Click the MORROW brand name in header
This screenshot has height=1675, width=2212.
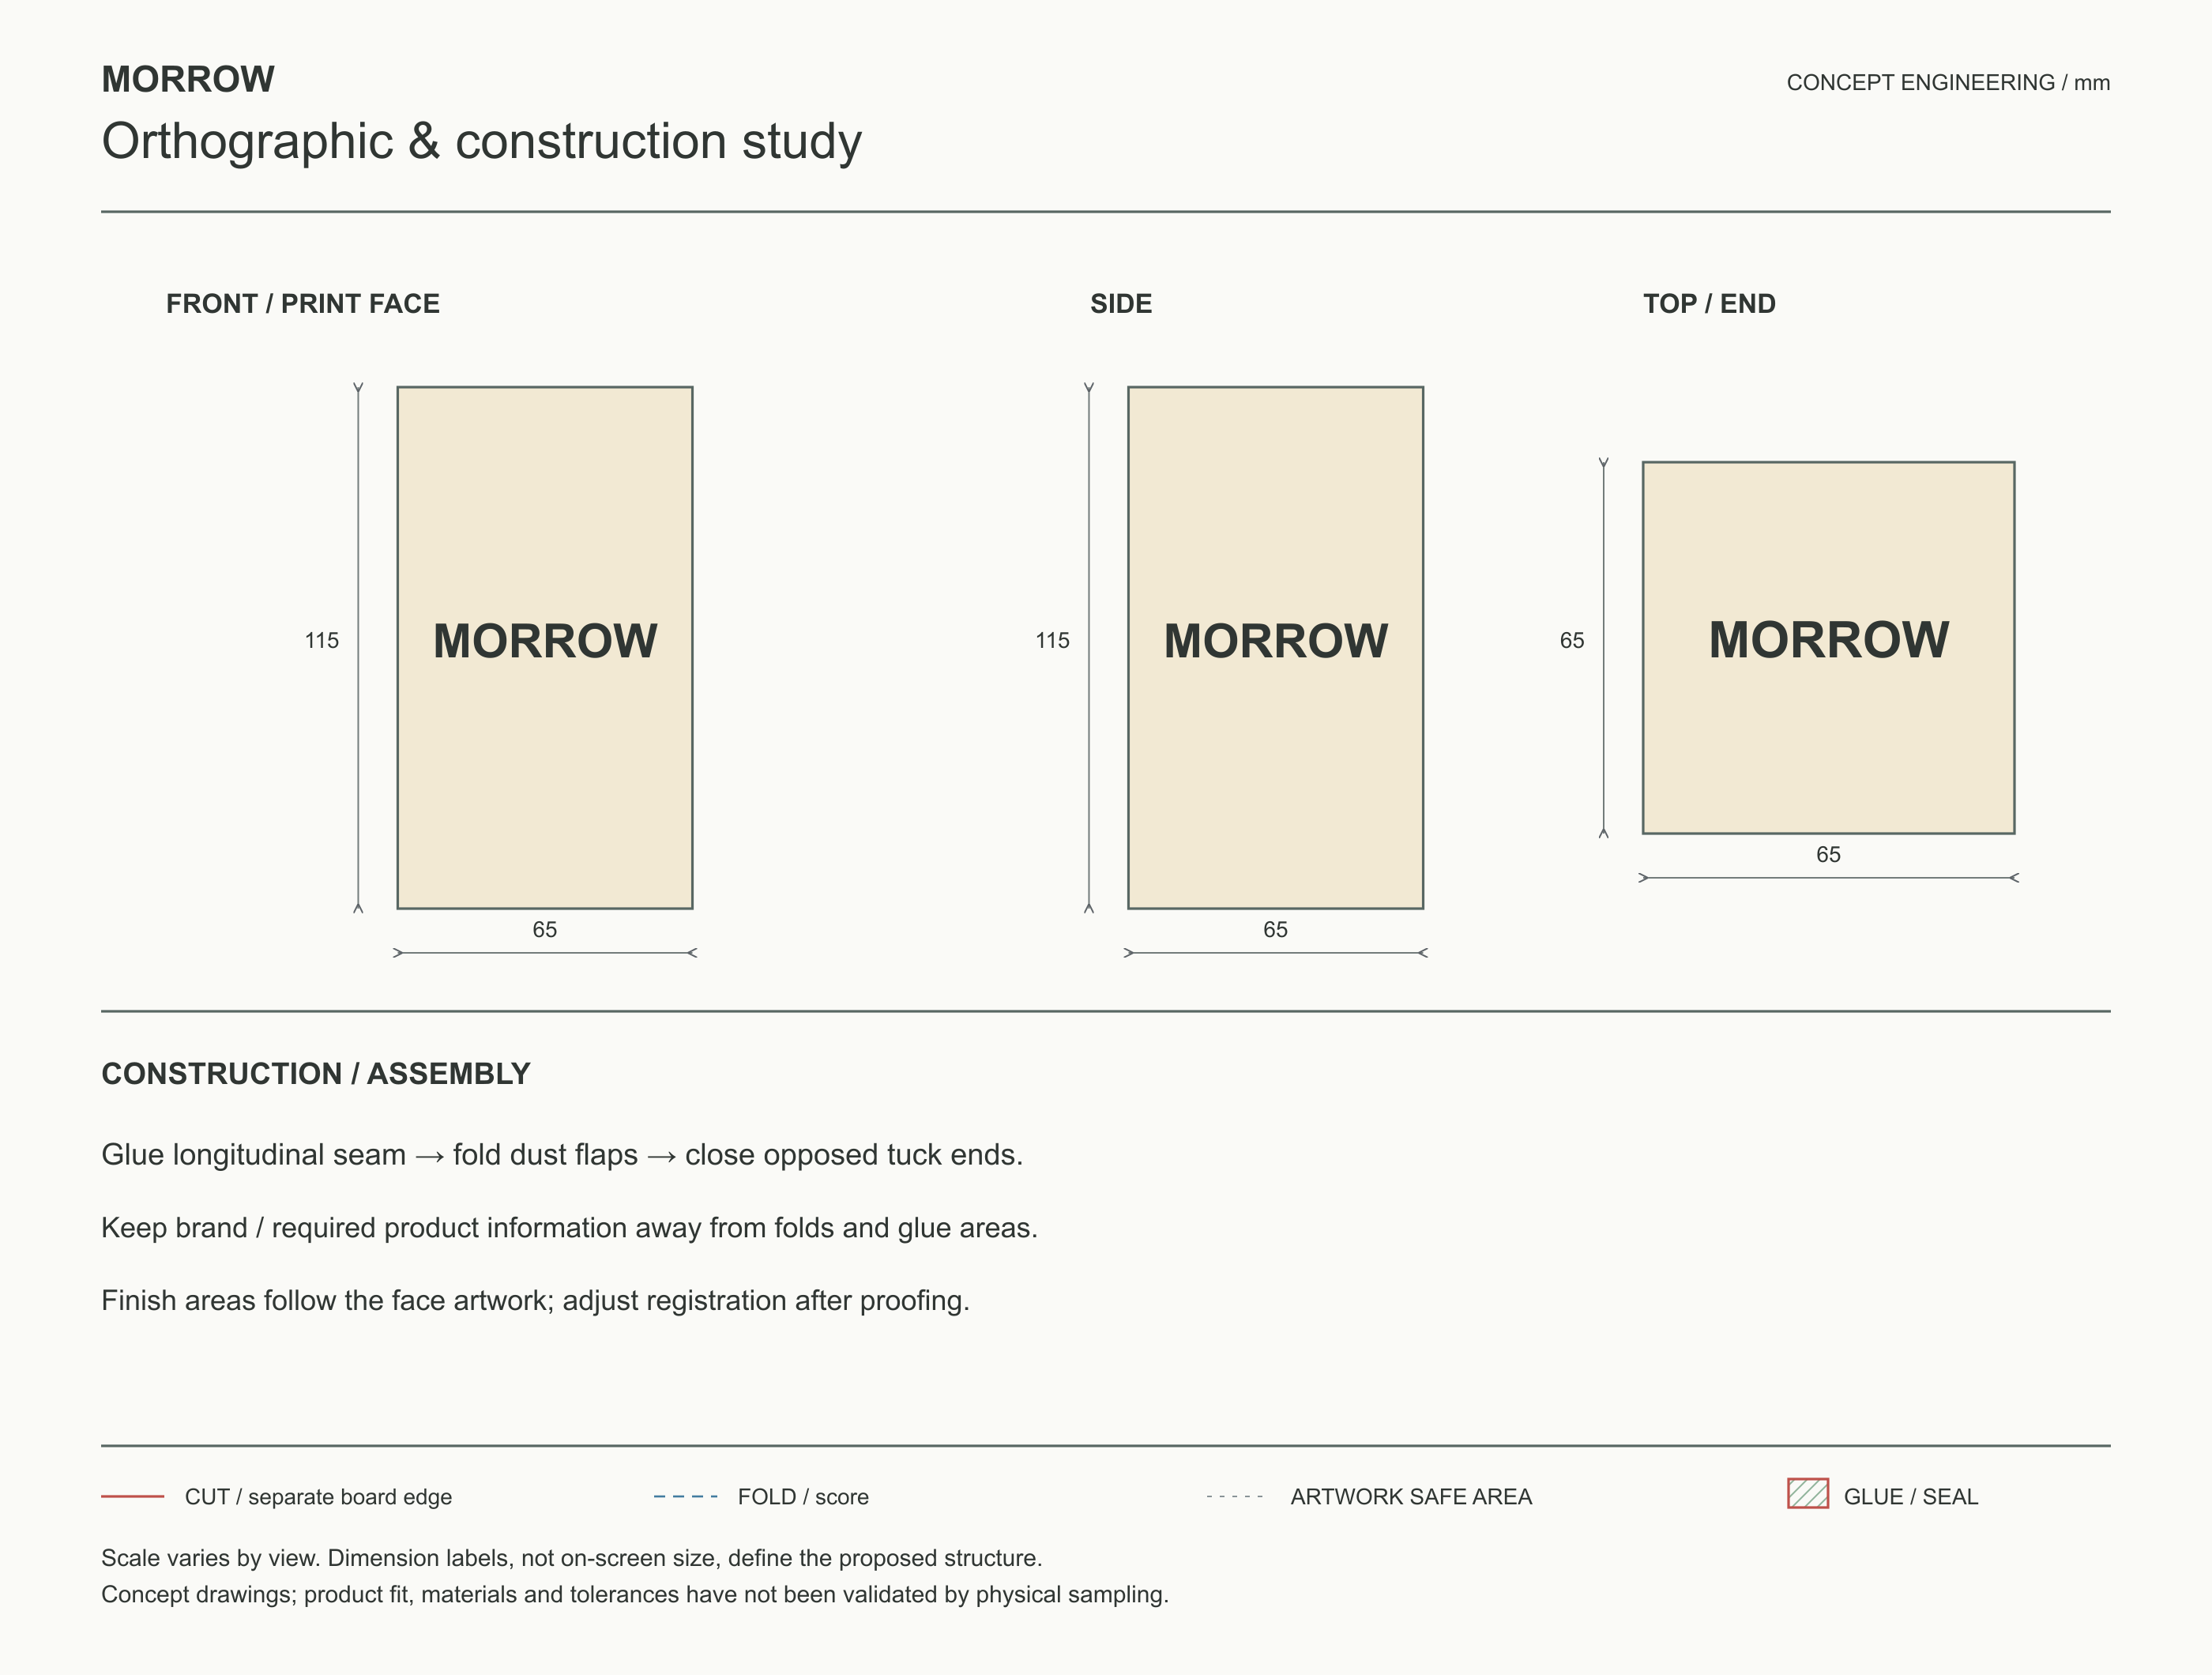click(x=188, y=80)
